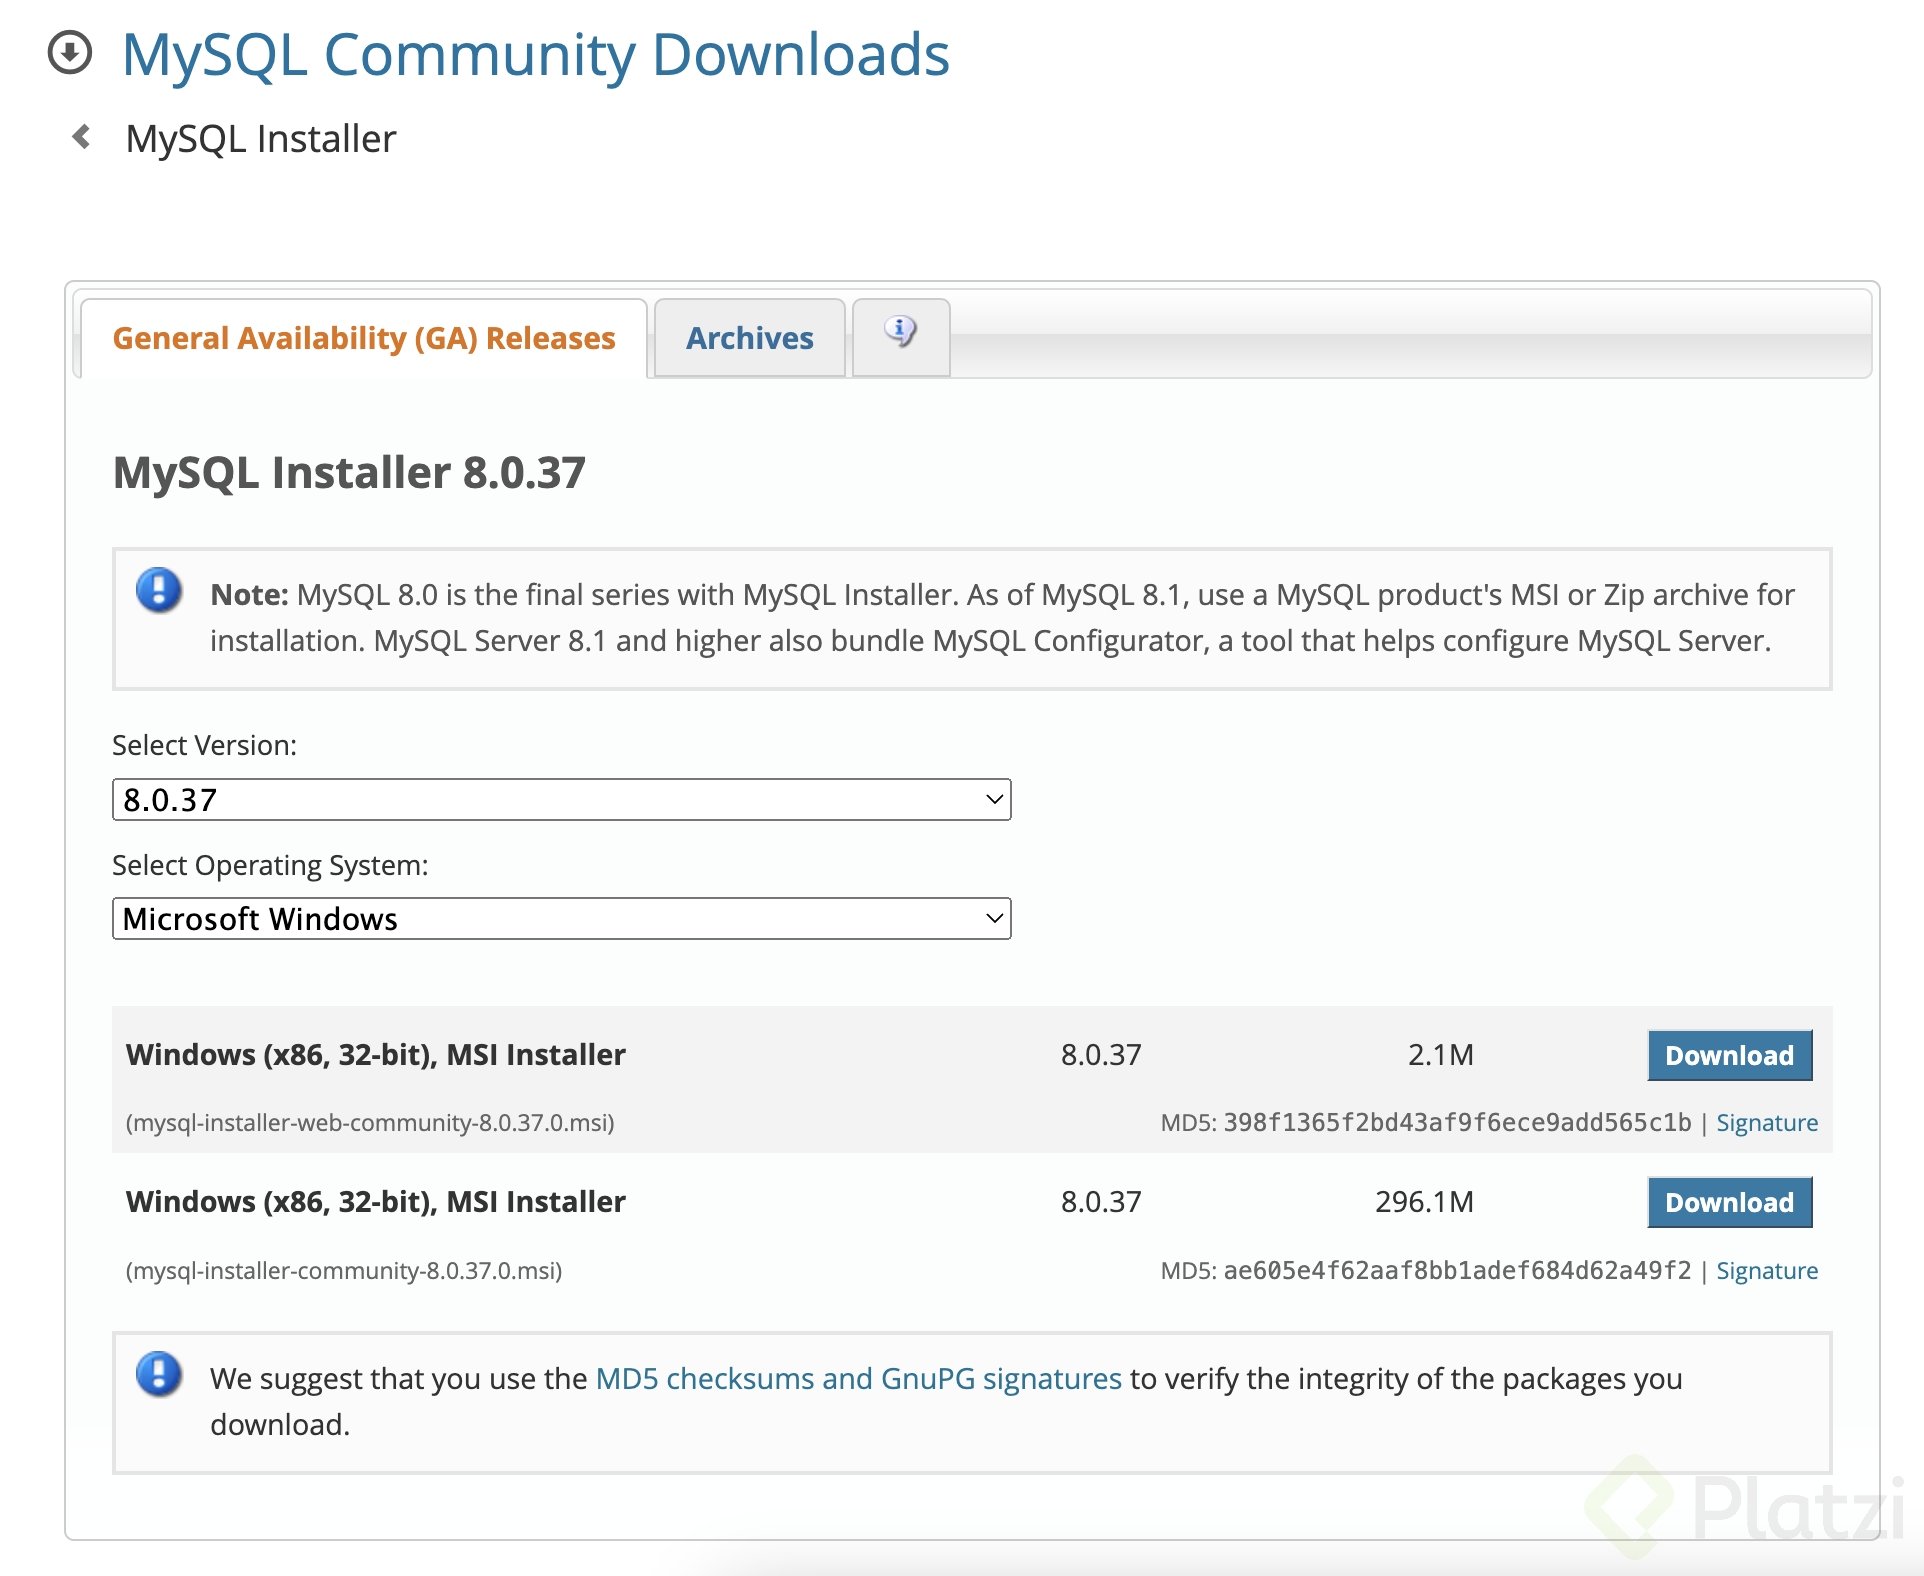
Task: Switch to the Archives tab
Action: click(750, 338)
